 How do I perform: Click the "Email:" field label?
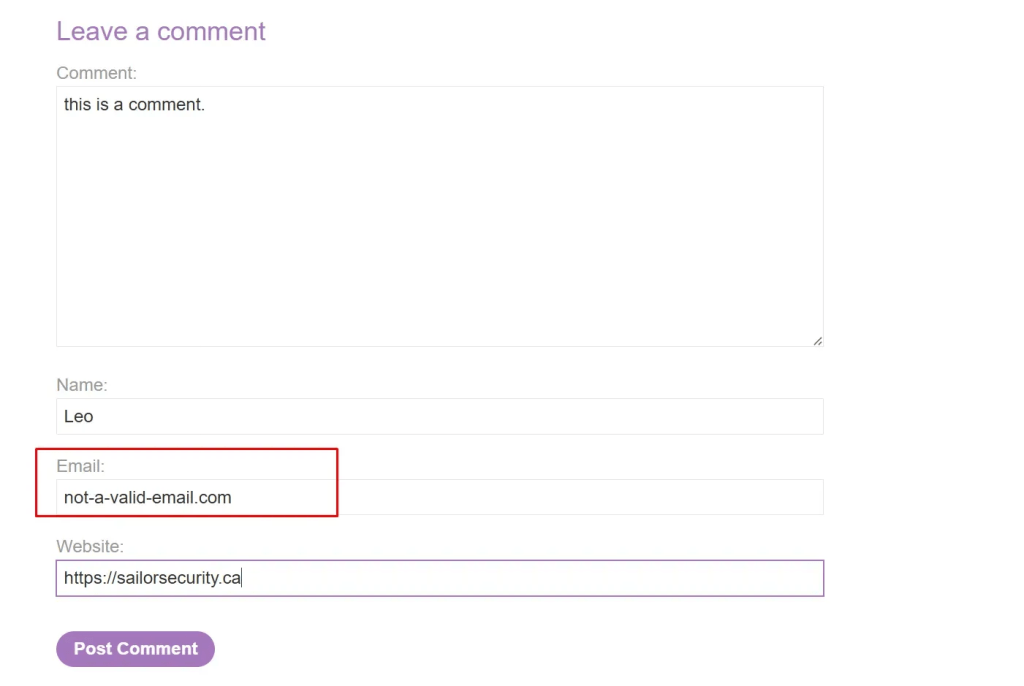80,466
